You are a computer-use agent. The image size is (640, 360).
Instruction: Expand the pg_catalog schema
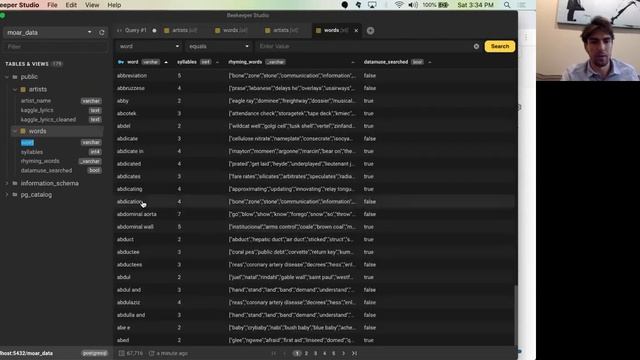point(7,195)
